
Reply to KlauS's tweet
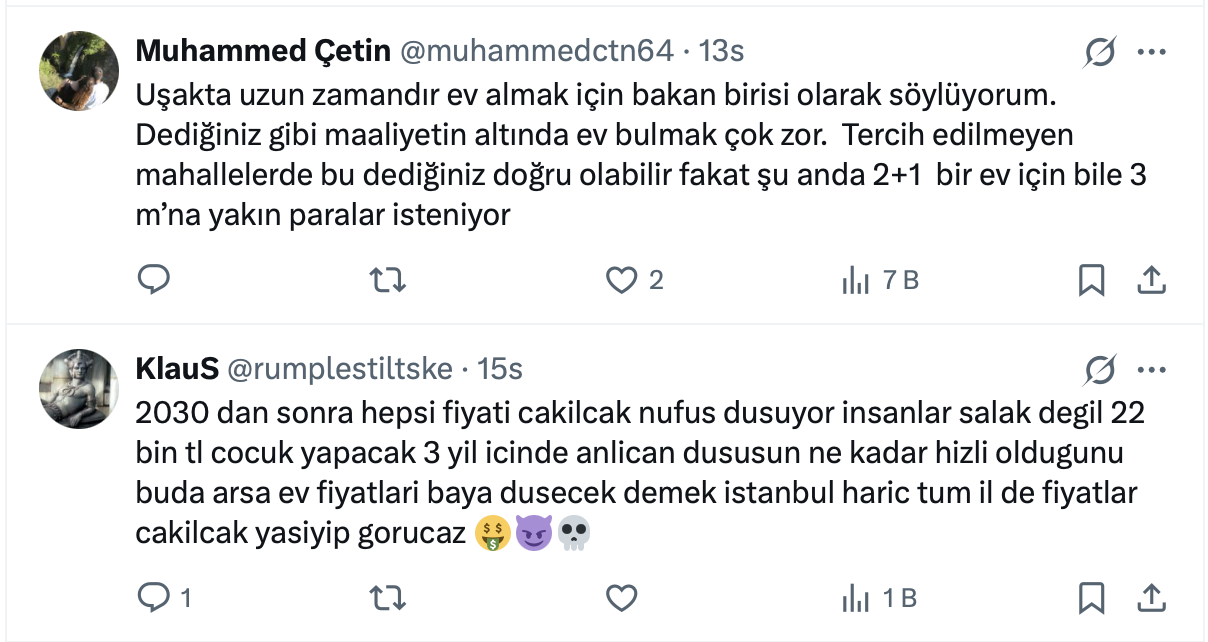point(153,598)
